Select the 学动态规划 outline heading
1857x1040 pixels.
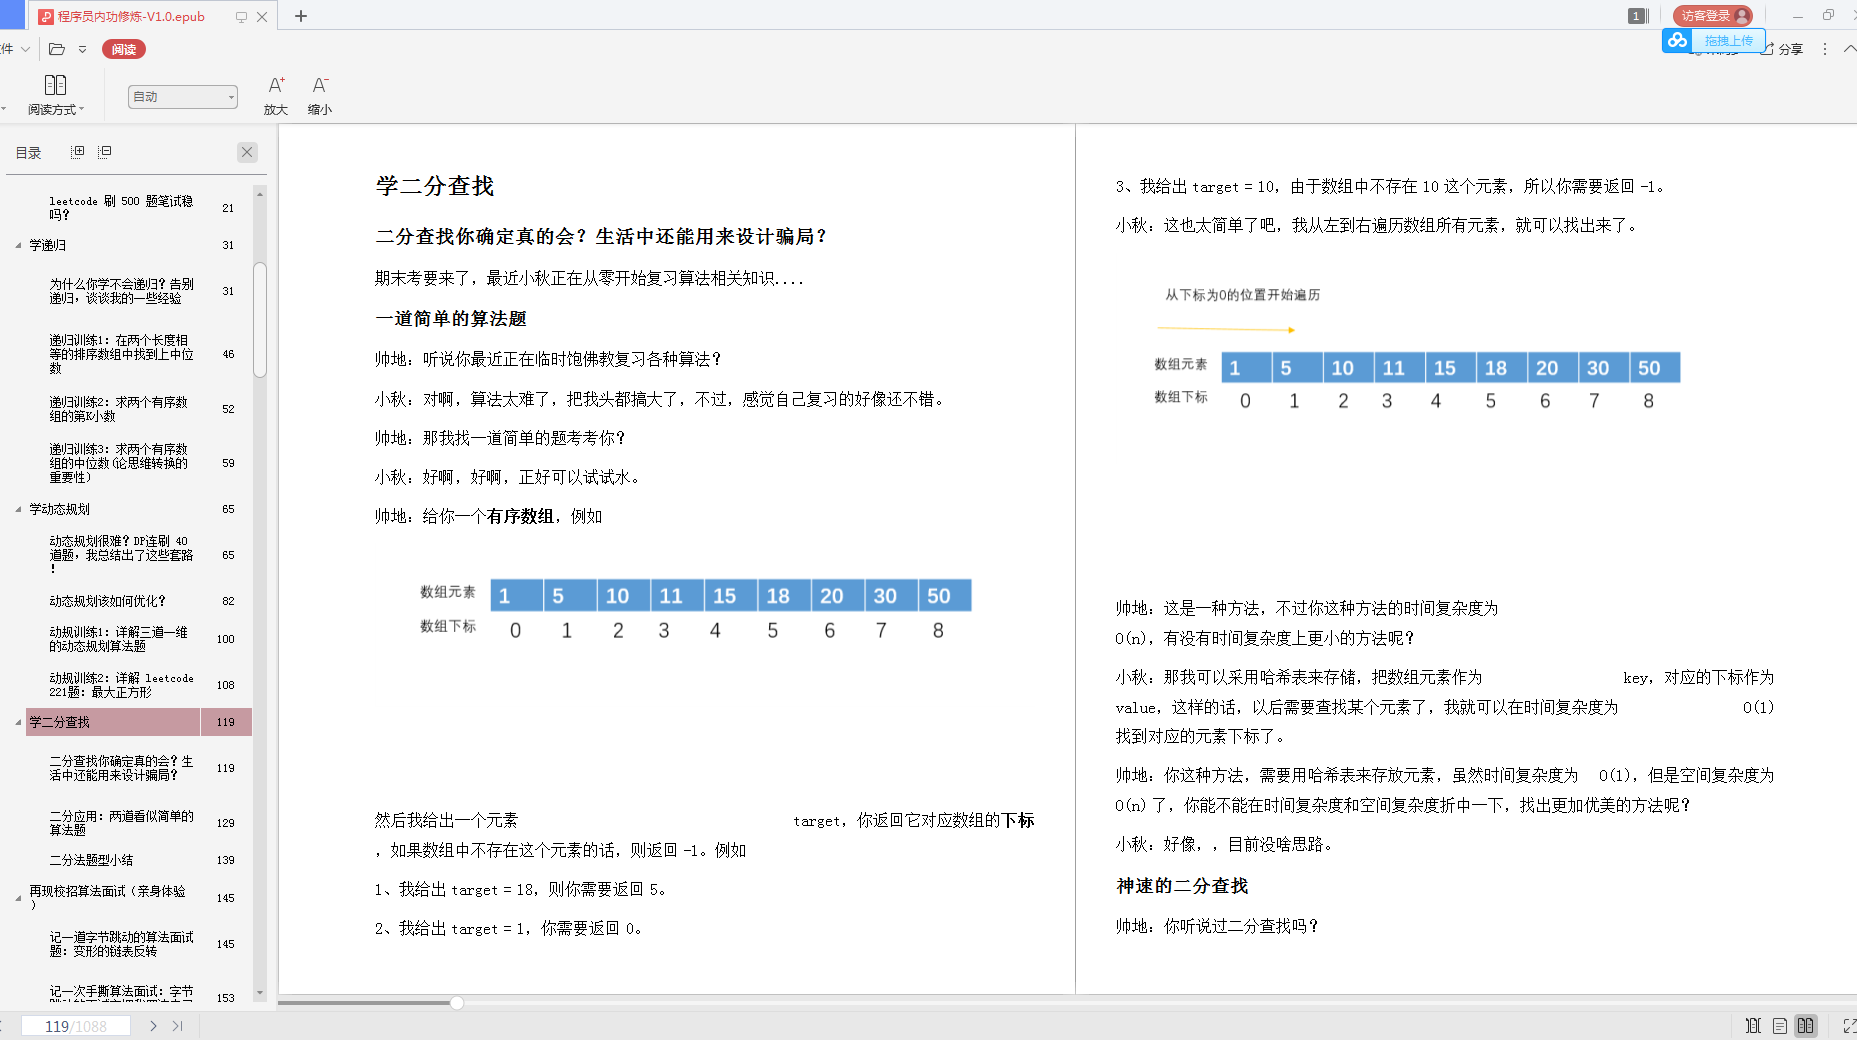[59, 509]
